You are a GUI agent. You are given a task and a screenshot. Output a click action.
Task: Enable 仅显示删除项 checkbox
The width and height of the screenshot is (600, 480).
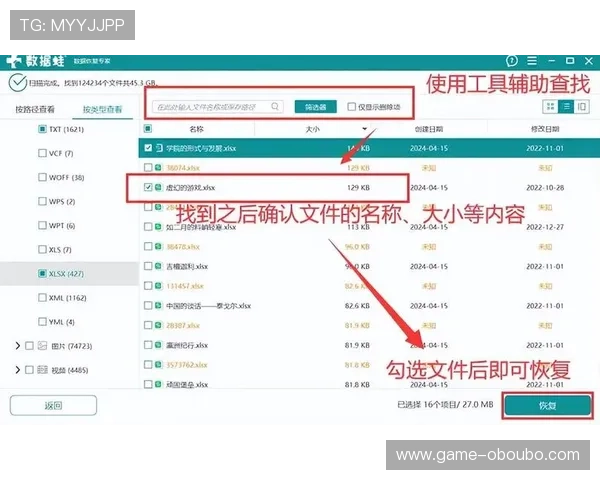(351, 106)
